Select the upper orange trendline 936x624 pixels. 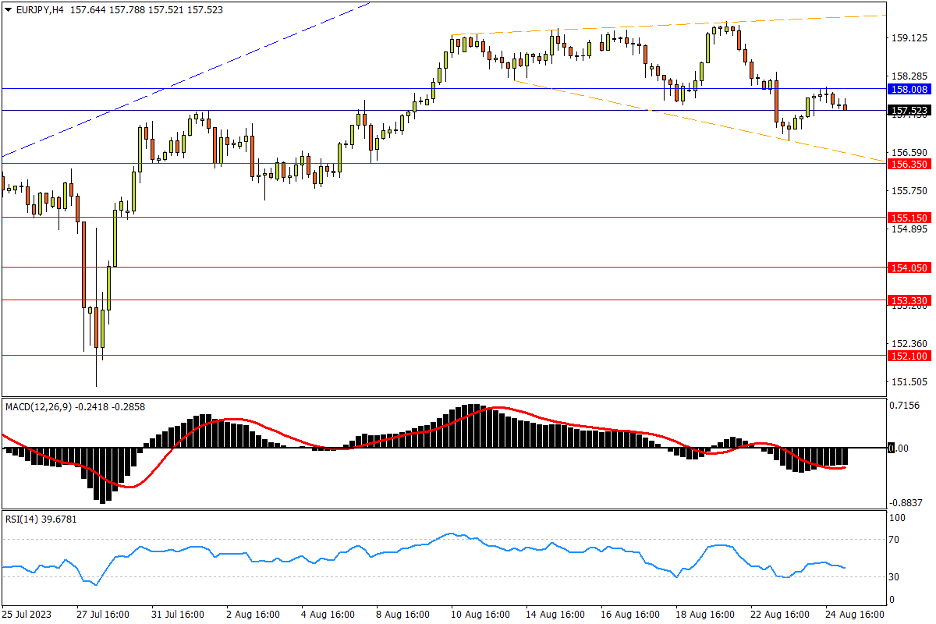click(700, 24)
